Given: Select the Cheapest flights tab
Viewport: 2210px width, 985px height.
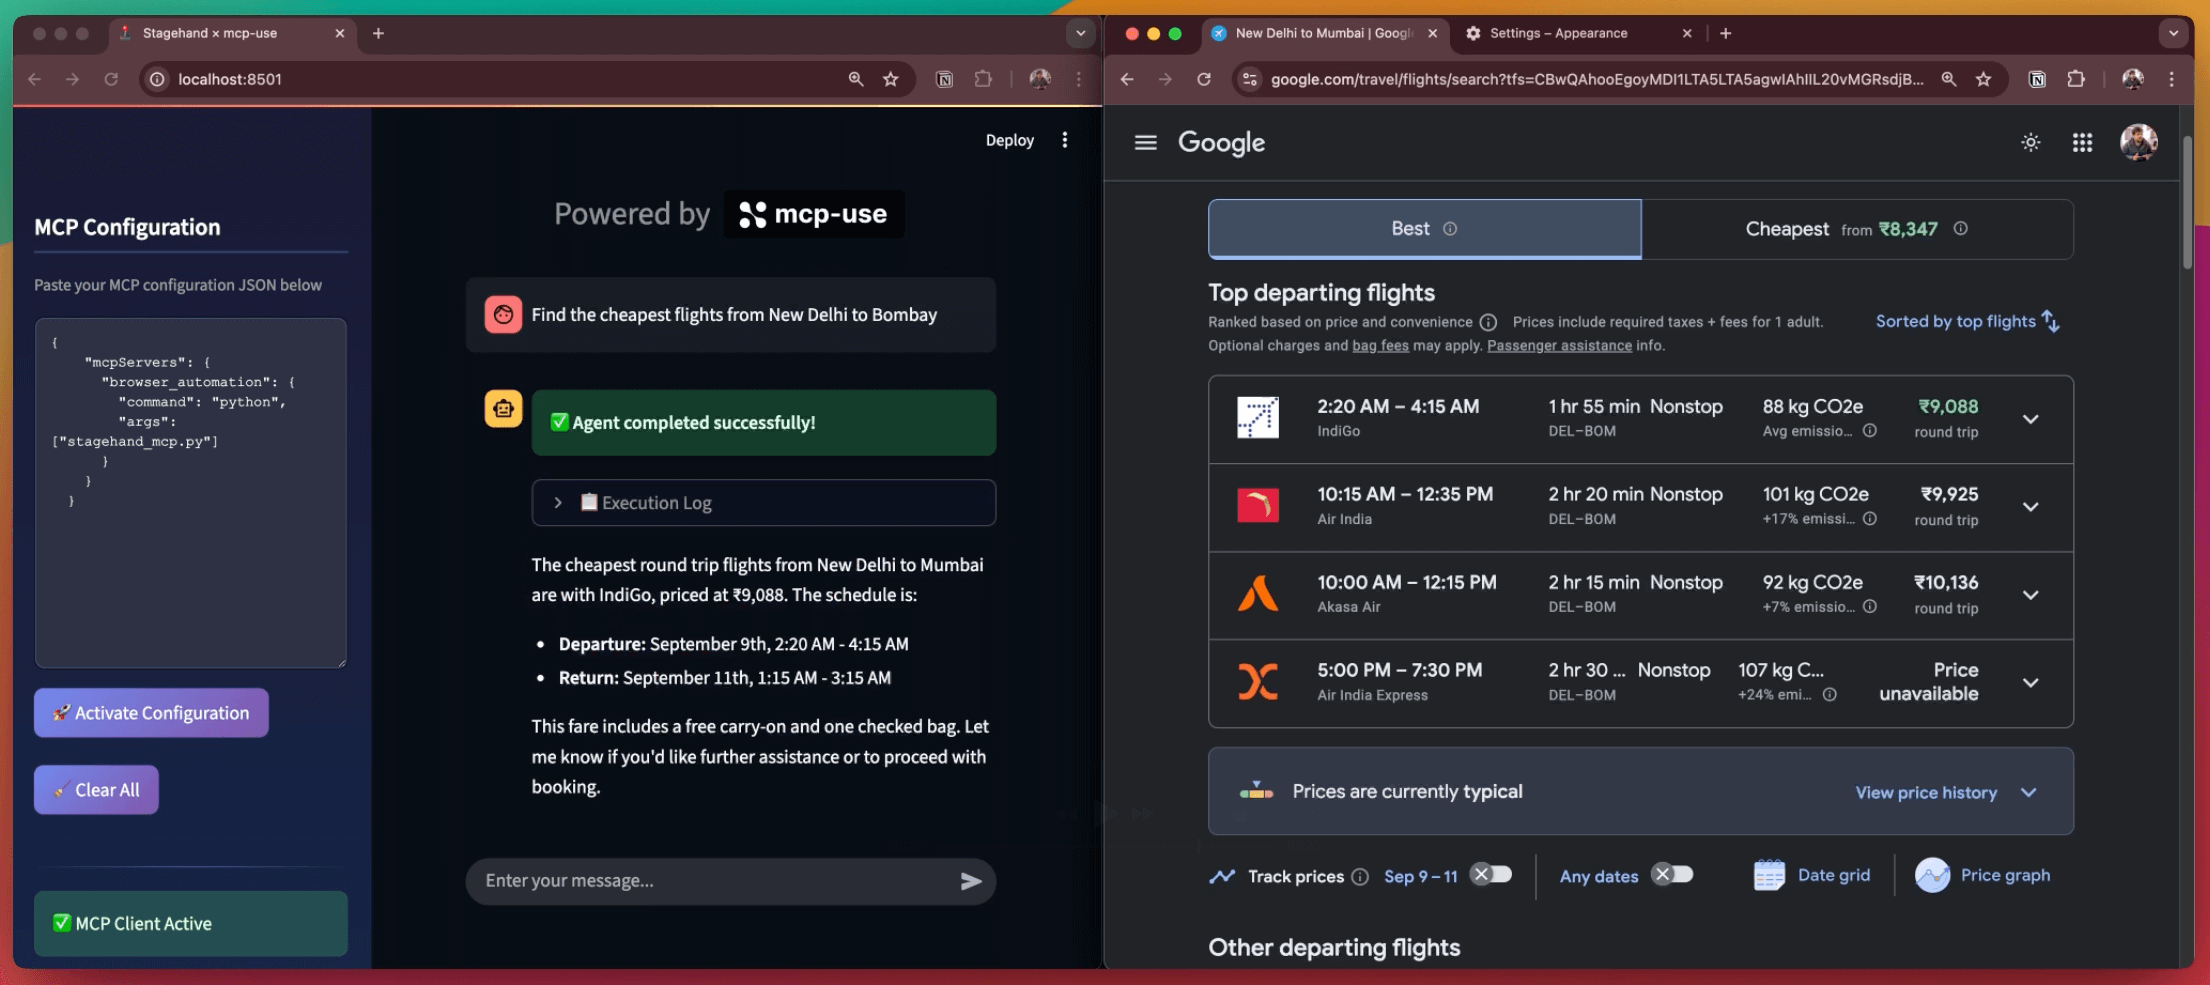Looking at the screenshot, I should 1857,229.
